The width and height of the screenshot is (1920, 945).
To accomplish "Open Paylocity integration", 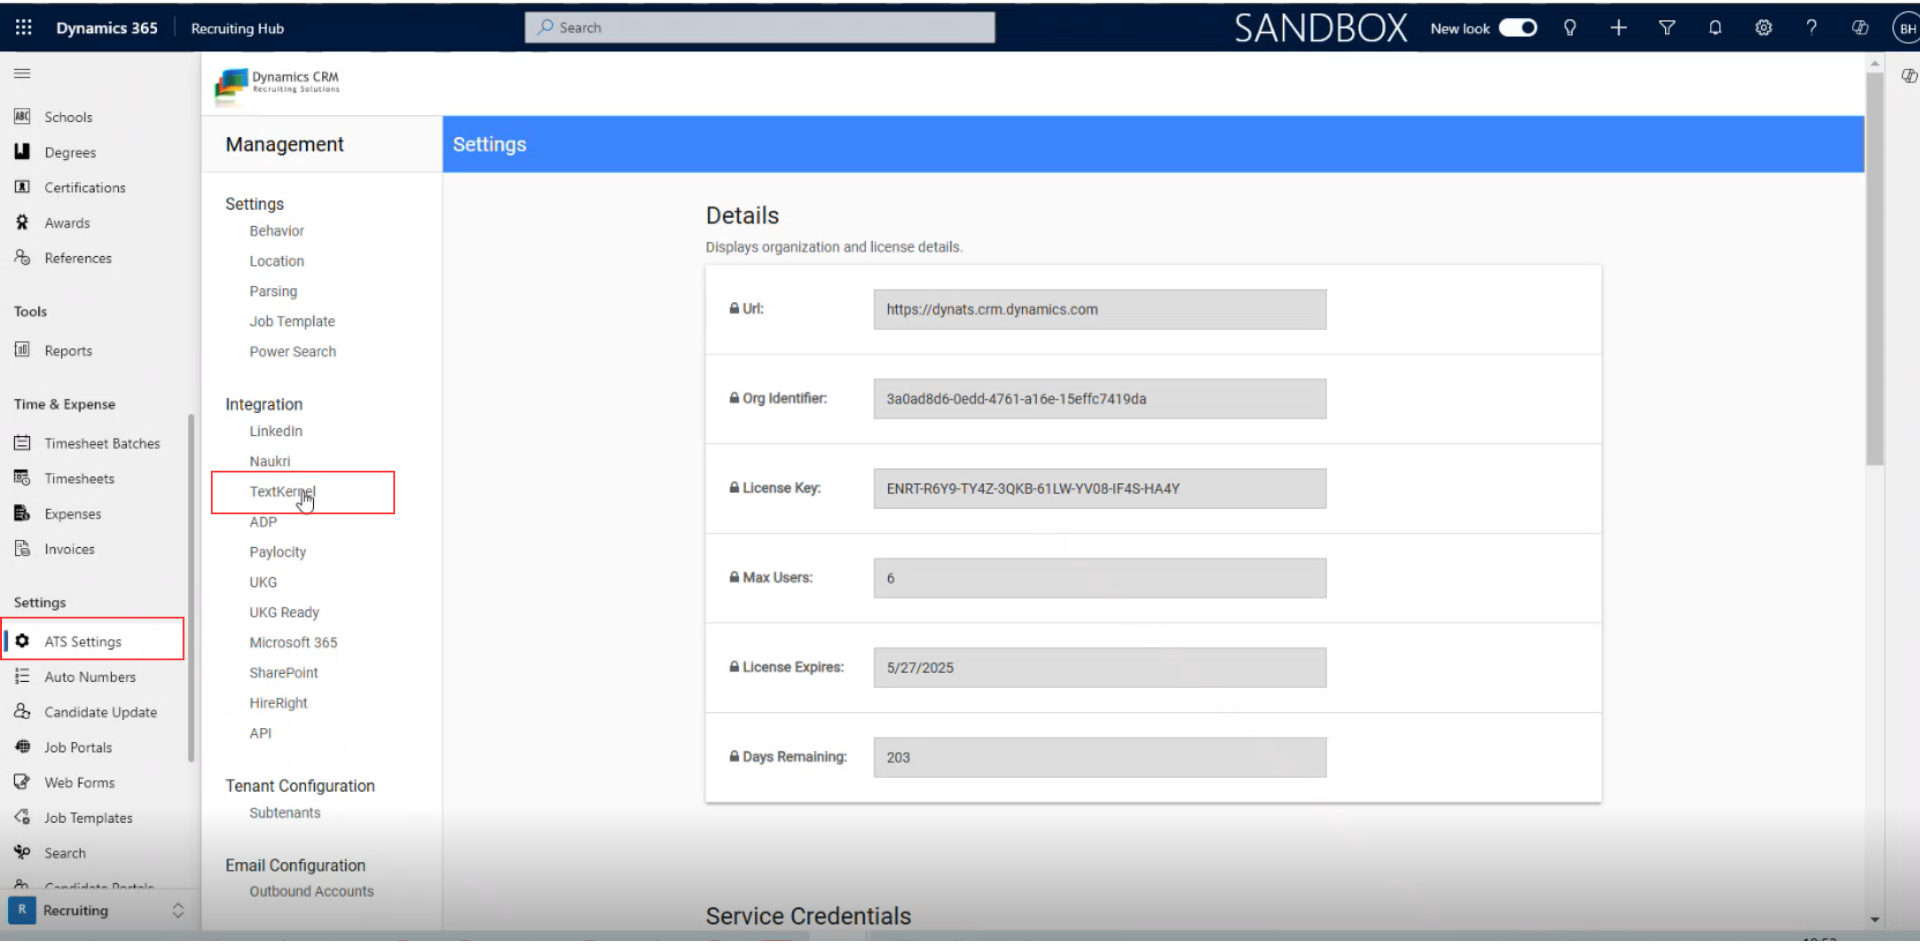I will (278, 552).
